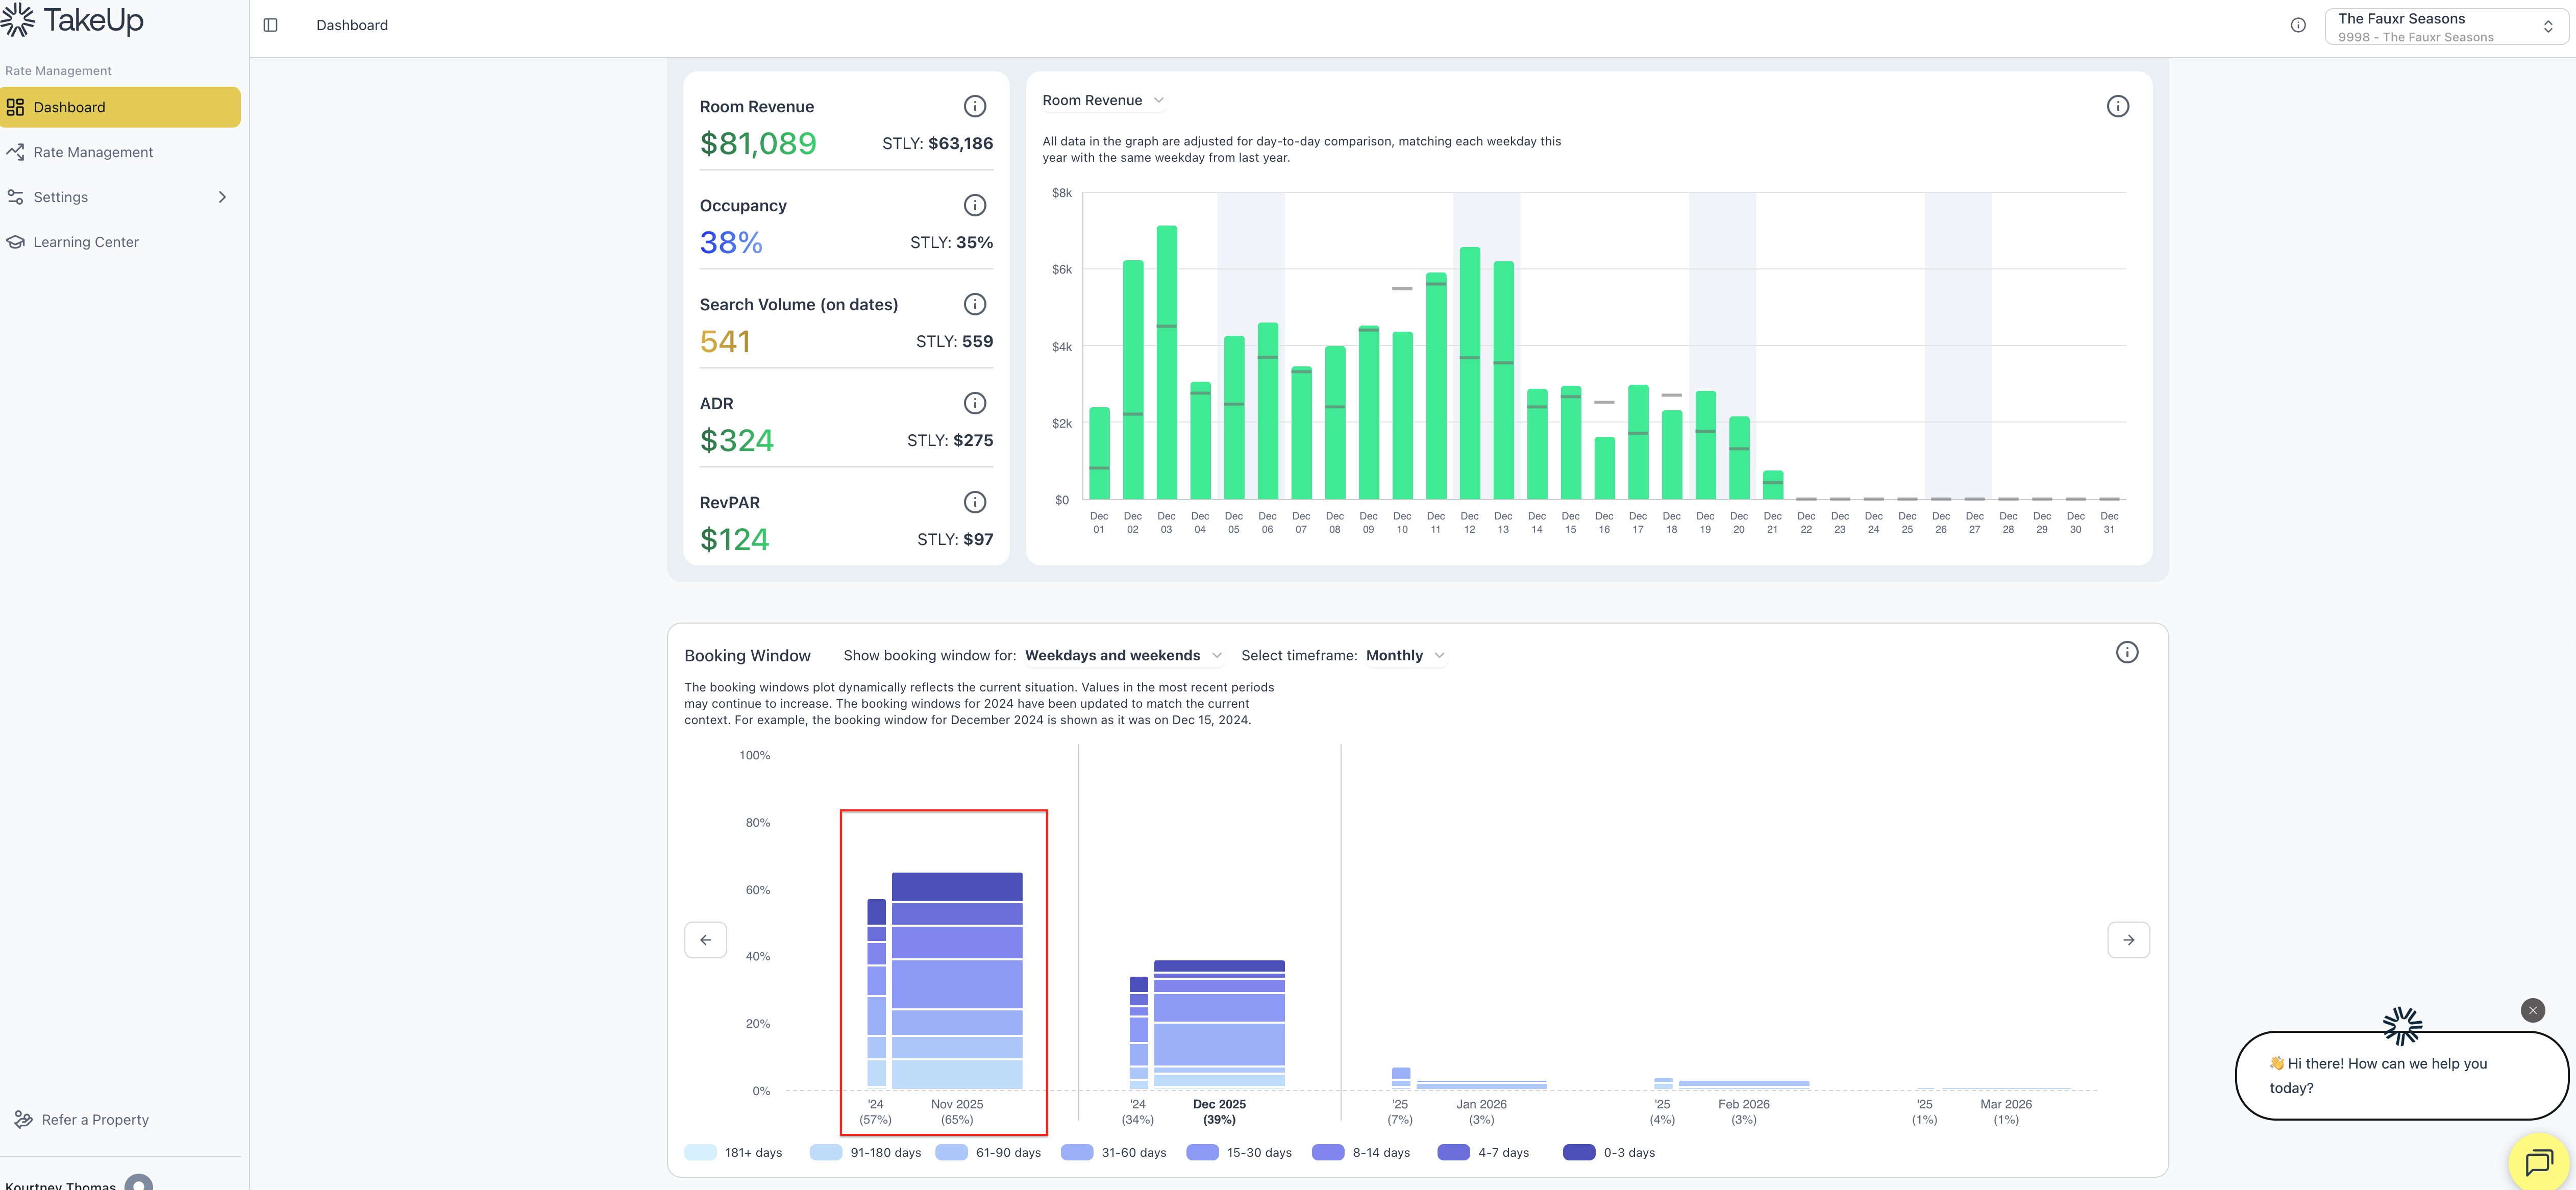Click the RevPAR info icon
Screen dimensions: 2576x1190
coord(974,502)
